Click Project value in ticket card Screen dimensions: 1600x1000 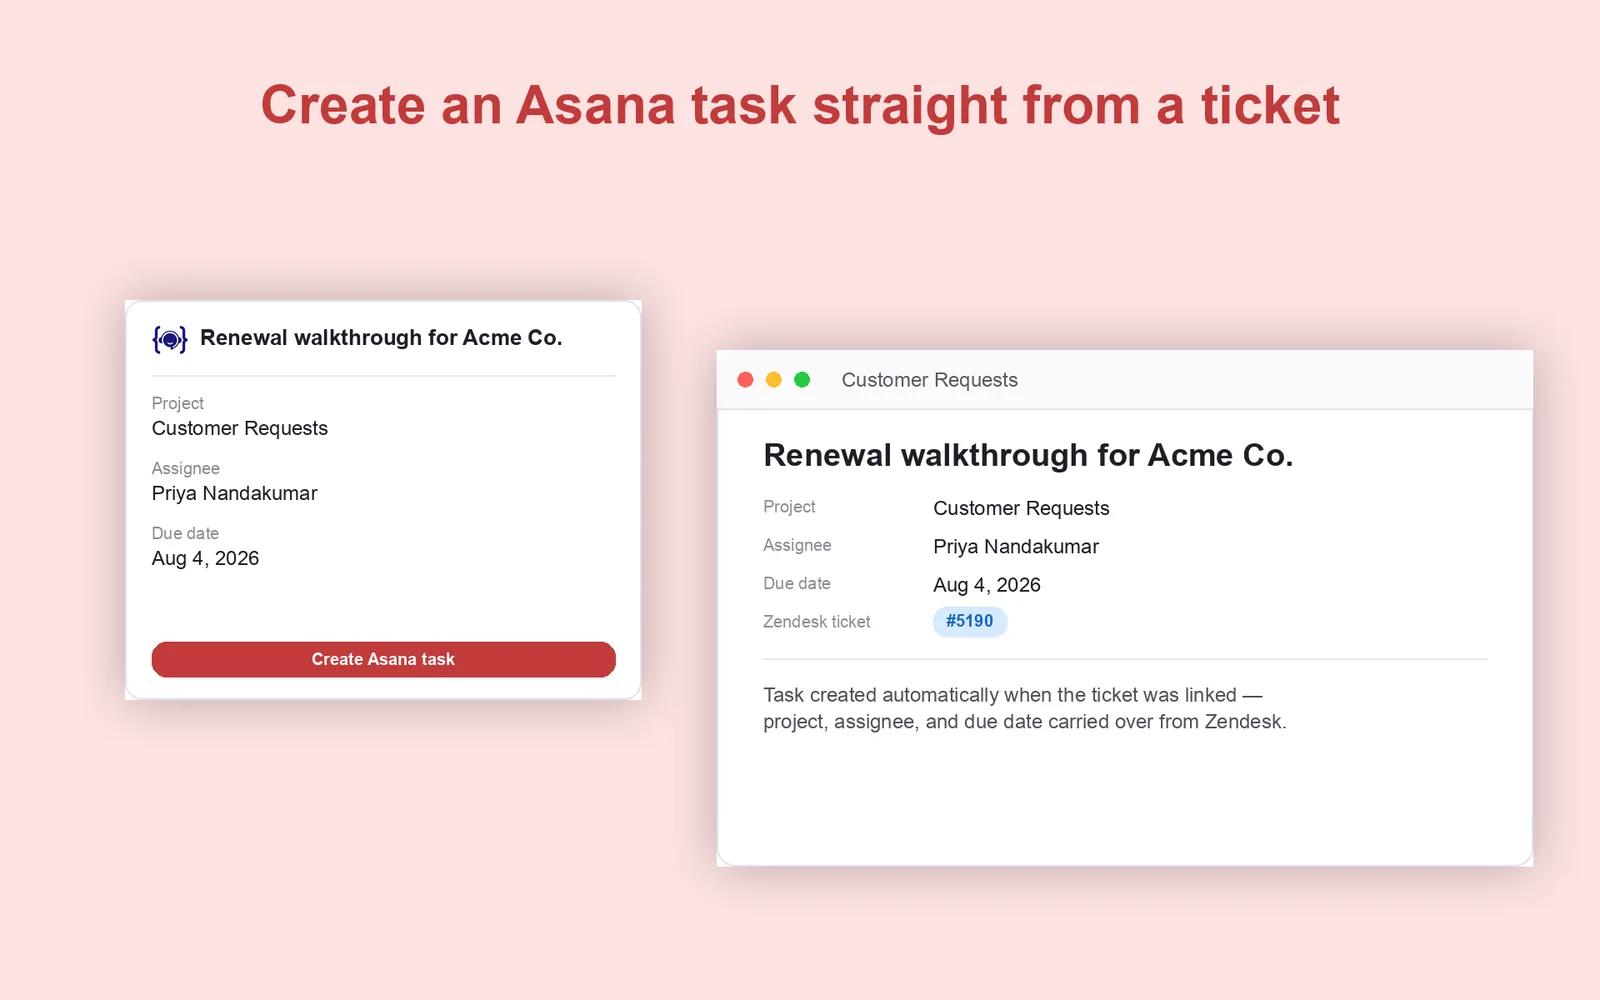[x=240, y=428]
